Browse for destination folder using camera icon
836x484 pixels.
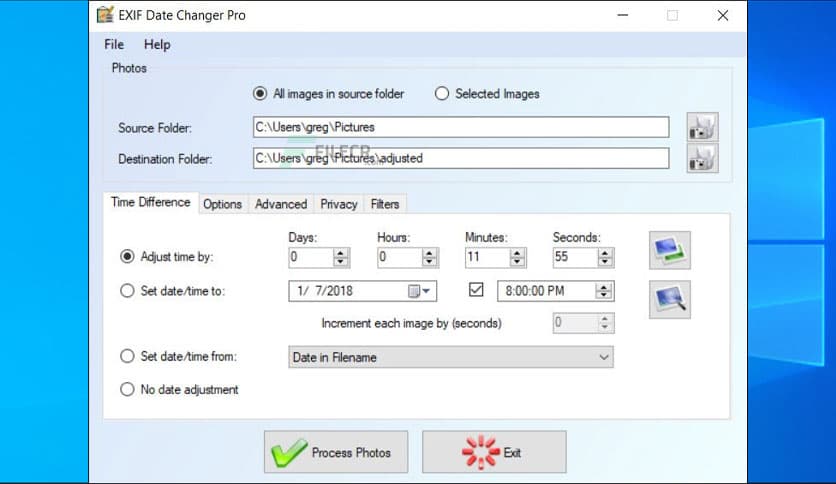point(702,158)
